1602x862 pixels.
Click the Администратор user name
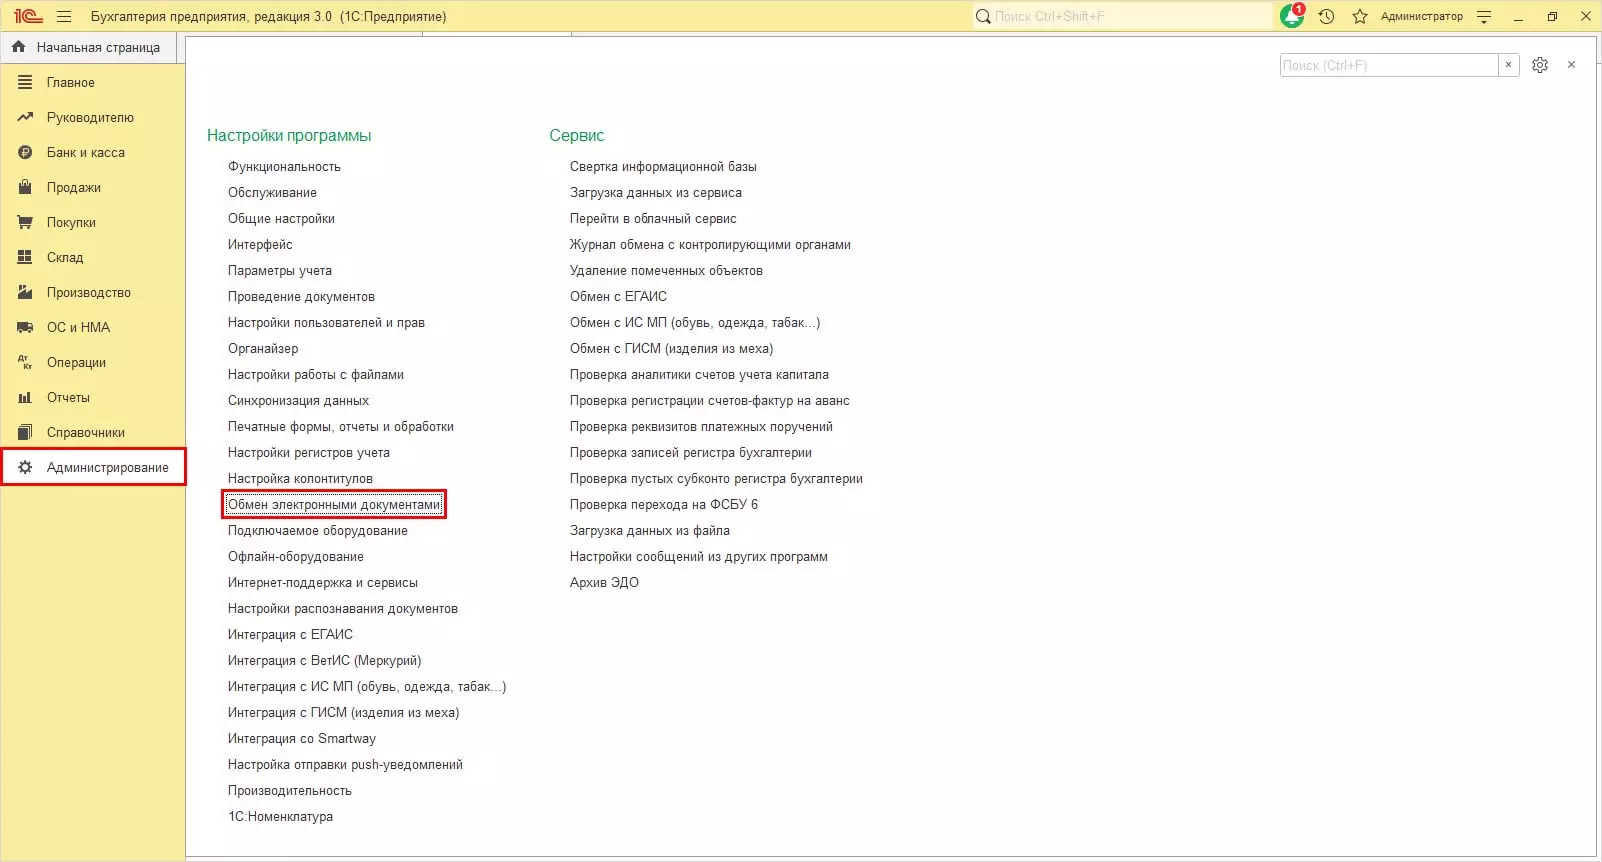tap(1421, 16)
